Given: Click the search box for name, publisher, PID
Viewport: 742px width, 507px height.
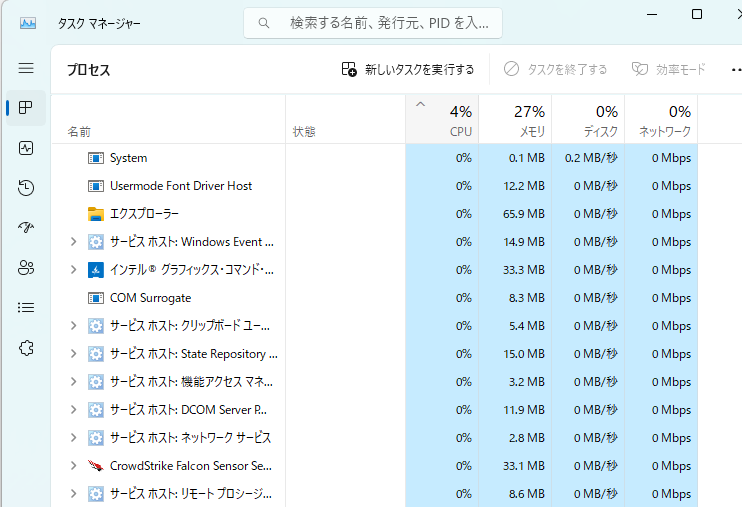Looking at the screenshot, I should (373, 23).
